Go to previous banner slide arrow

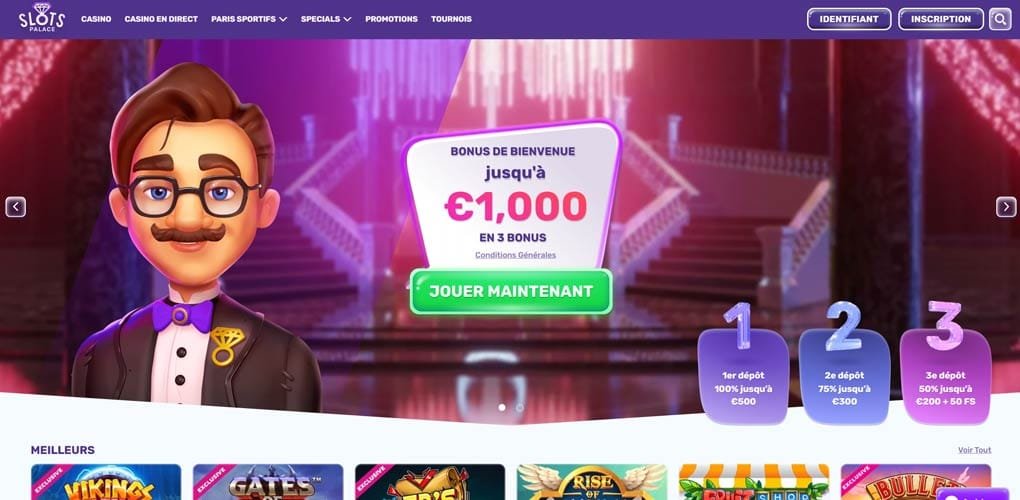click(16, 207)
